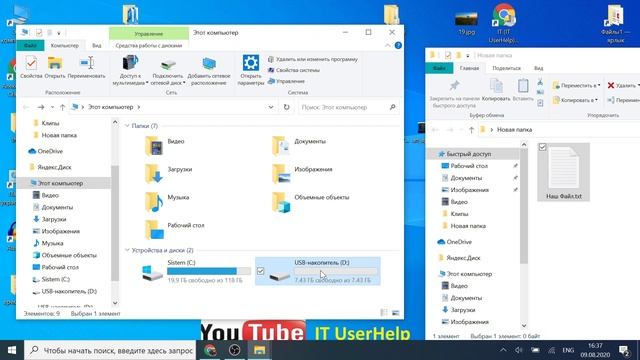Click the Вставить clipboard icon

(523, 86)
